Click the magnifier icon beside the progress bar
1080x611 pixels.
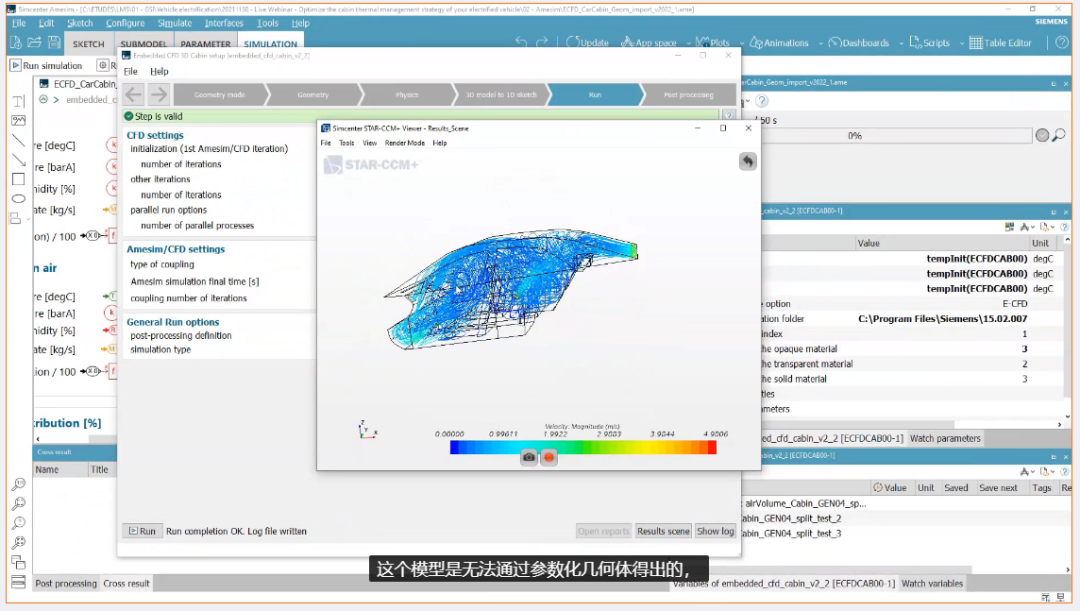point(1059,135)
